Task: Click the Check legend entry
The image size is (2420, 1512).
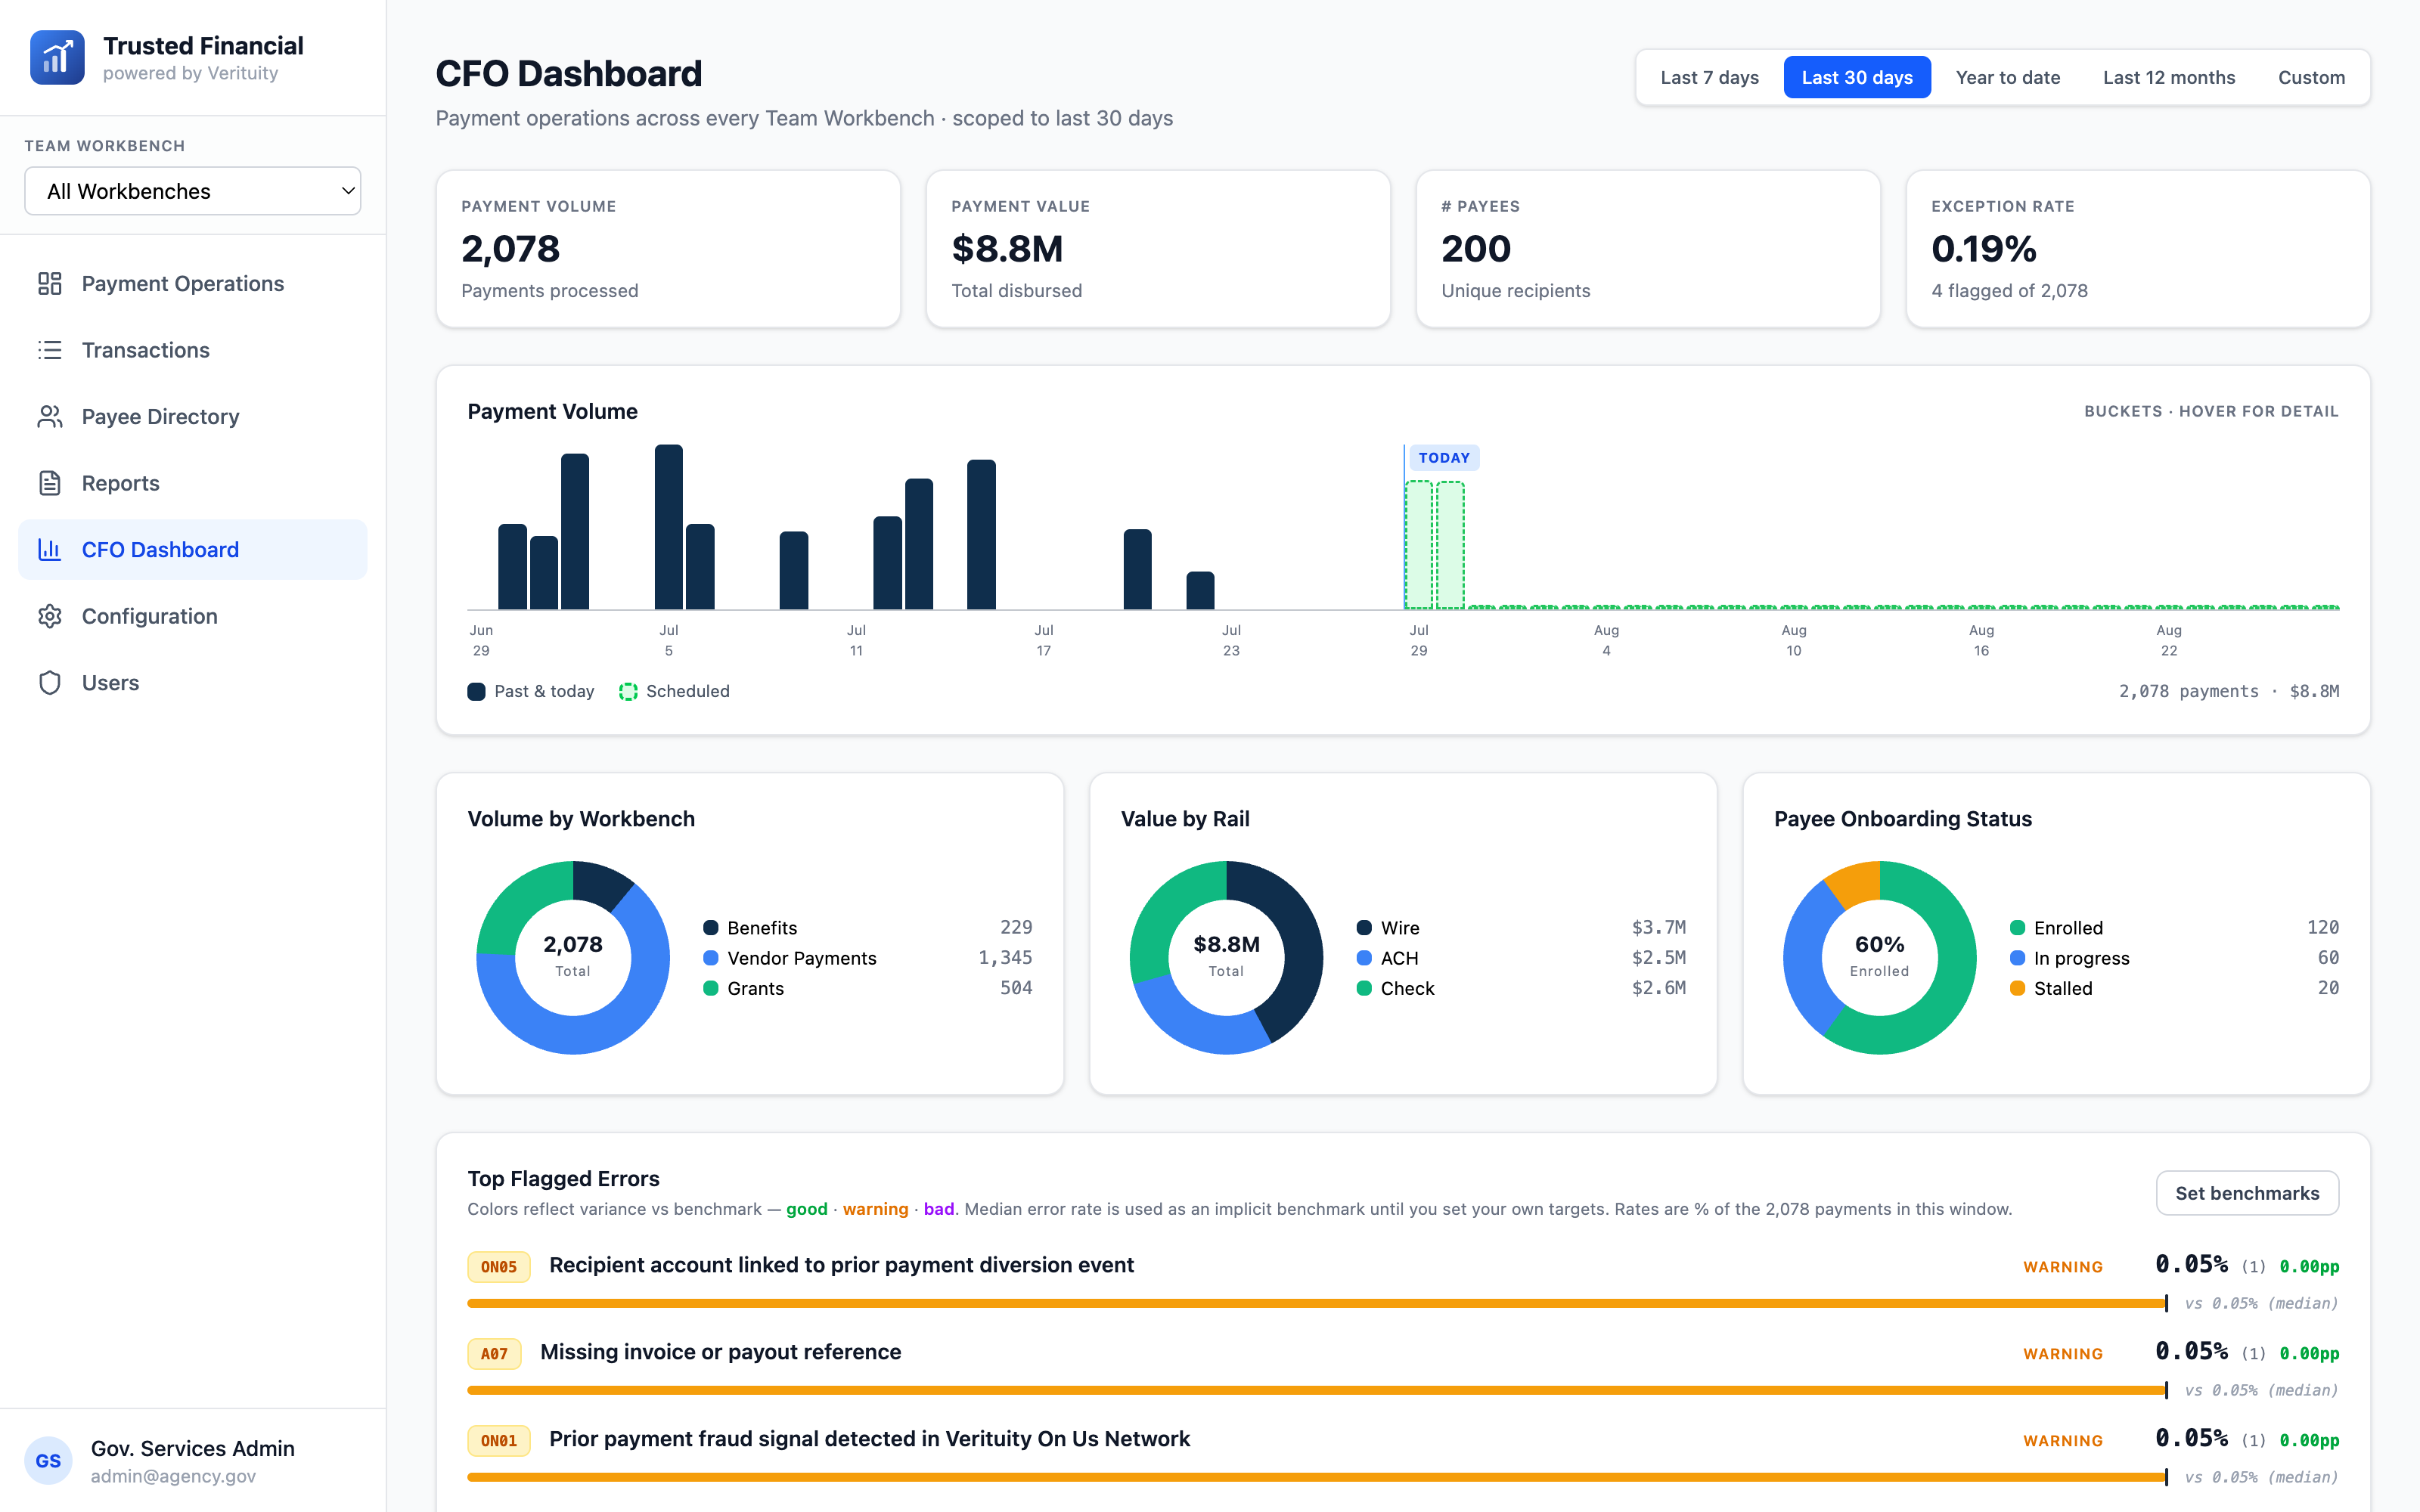Action: click(x=1521, y=988)
